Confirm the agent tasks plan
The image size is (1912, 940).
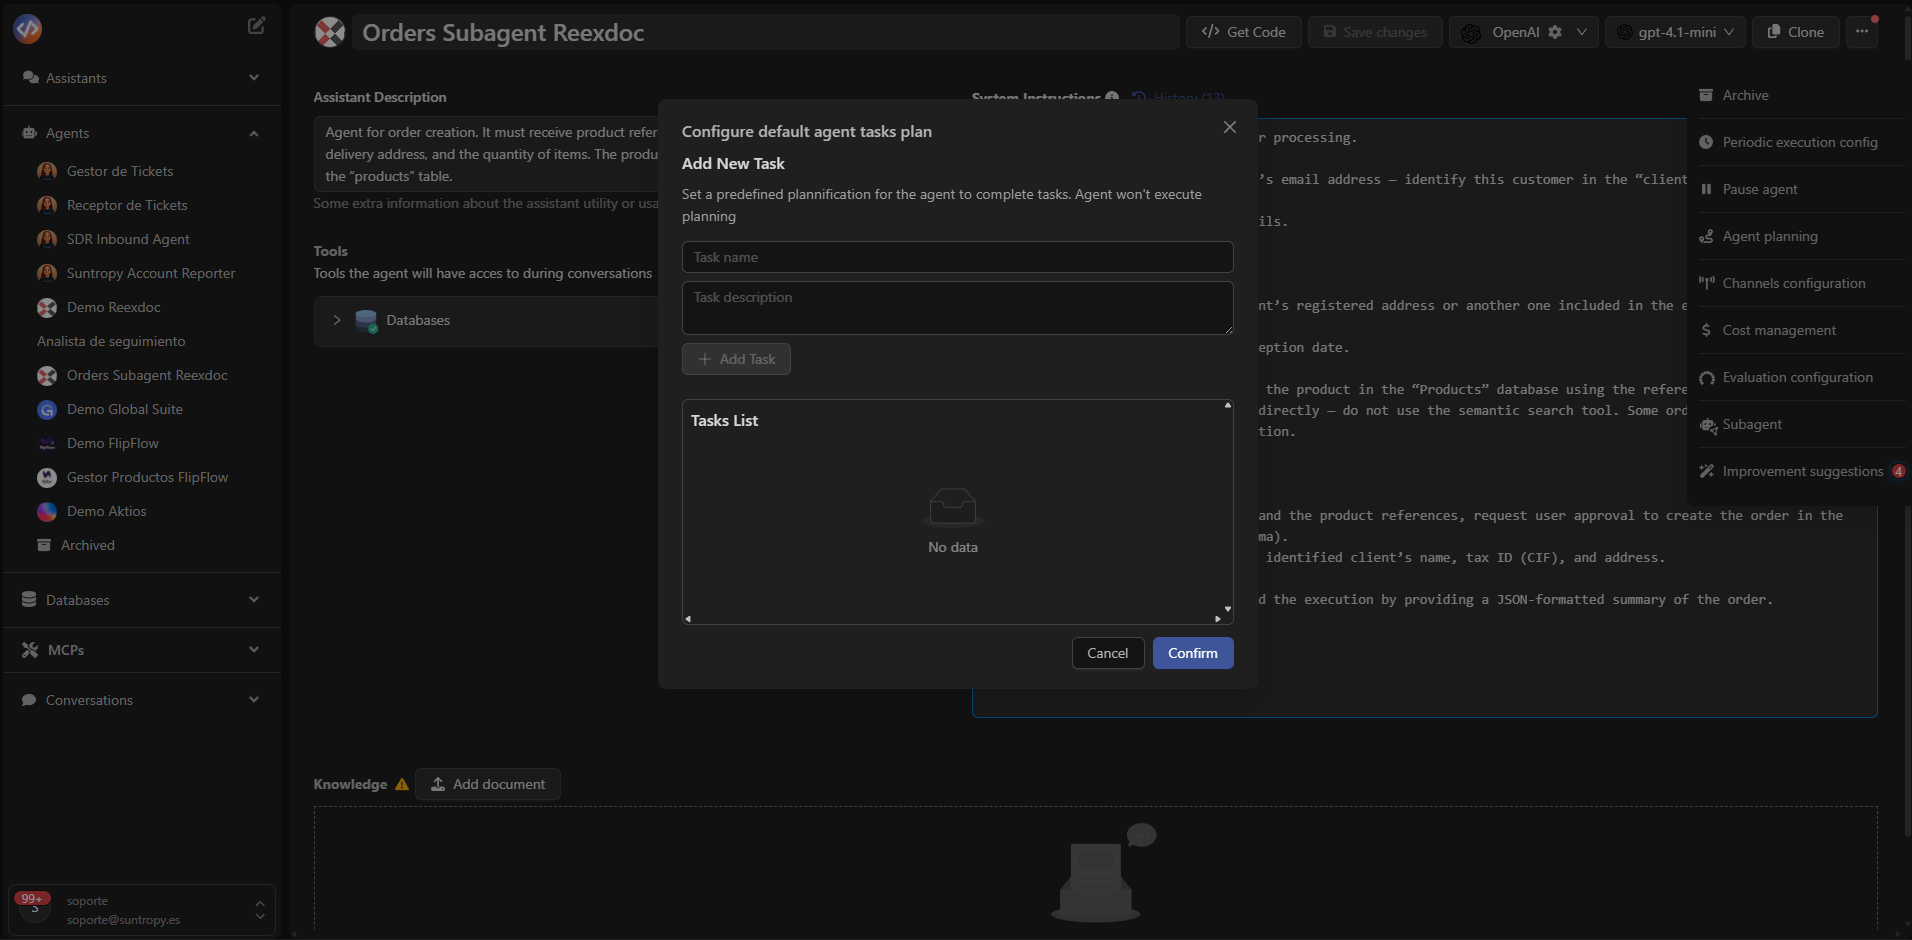point(1193,653)
